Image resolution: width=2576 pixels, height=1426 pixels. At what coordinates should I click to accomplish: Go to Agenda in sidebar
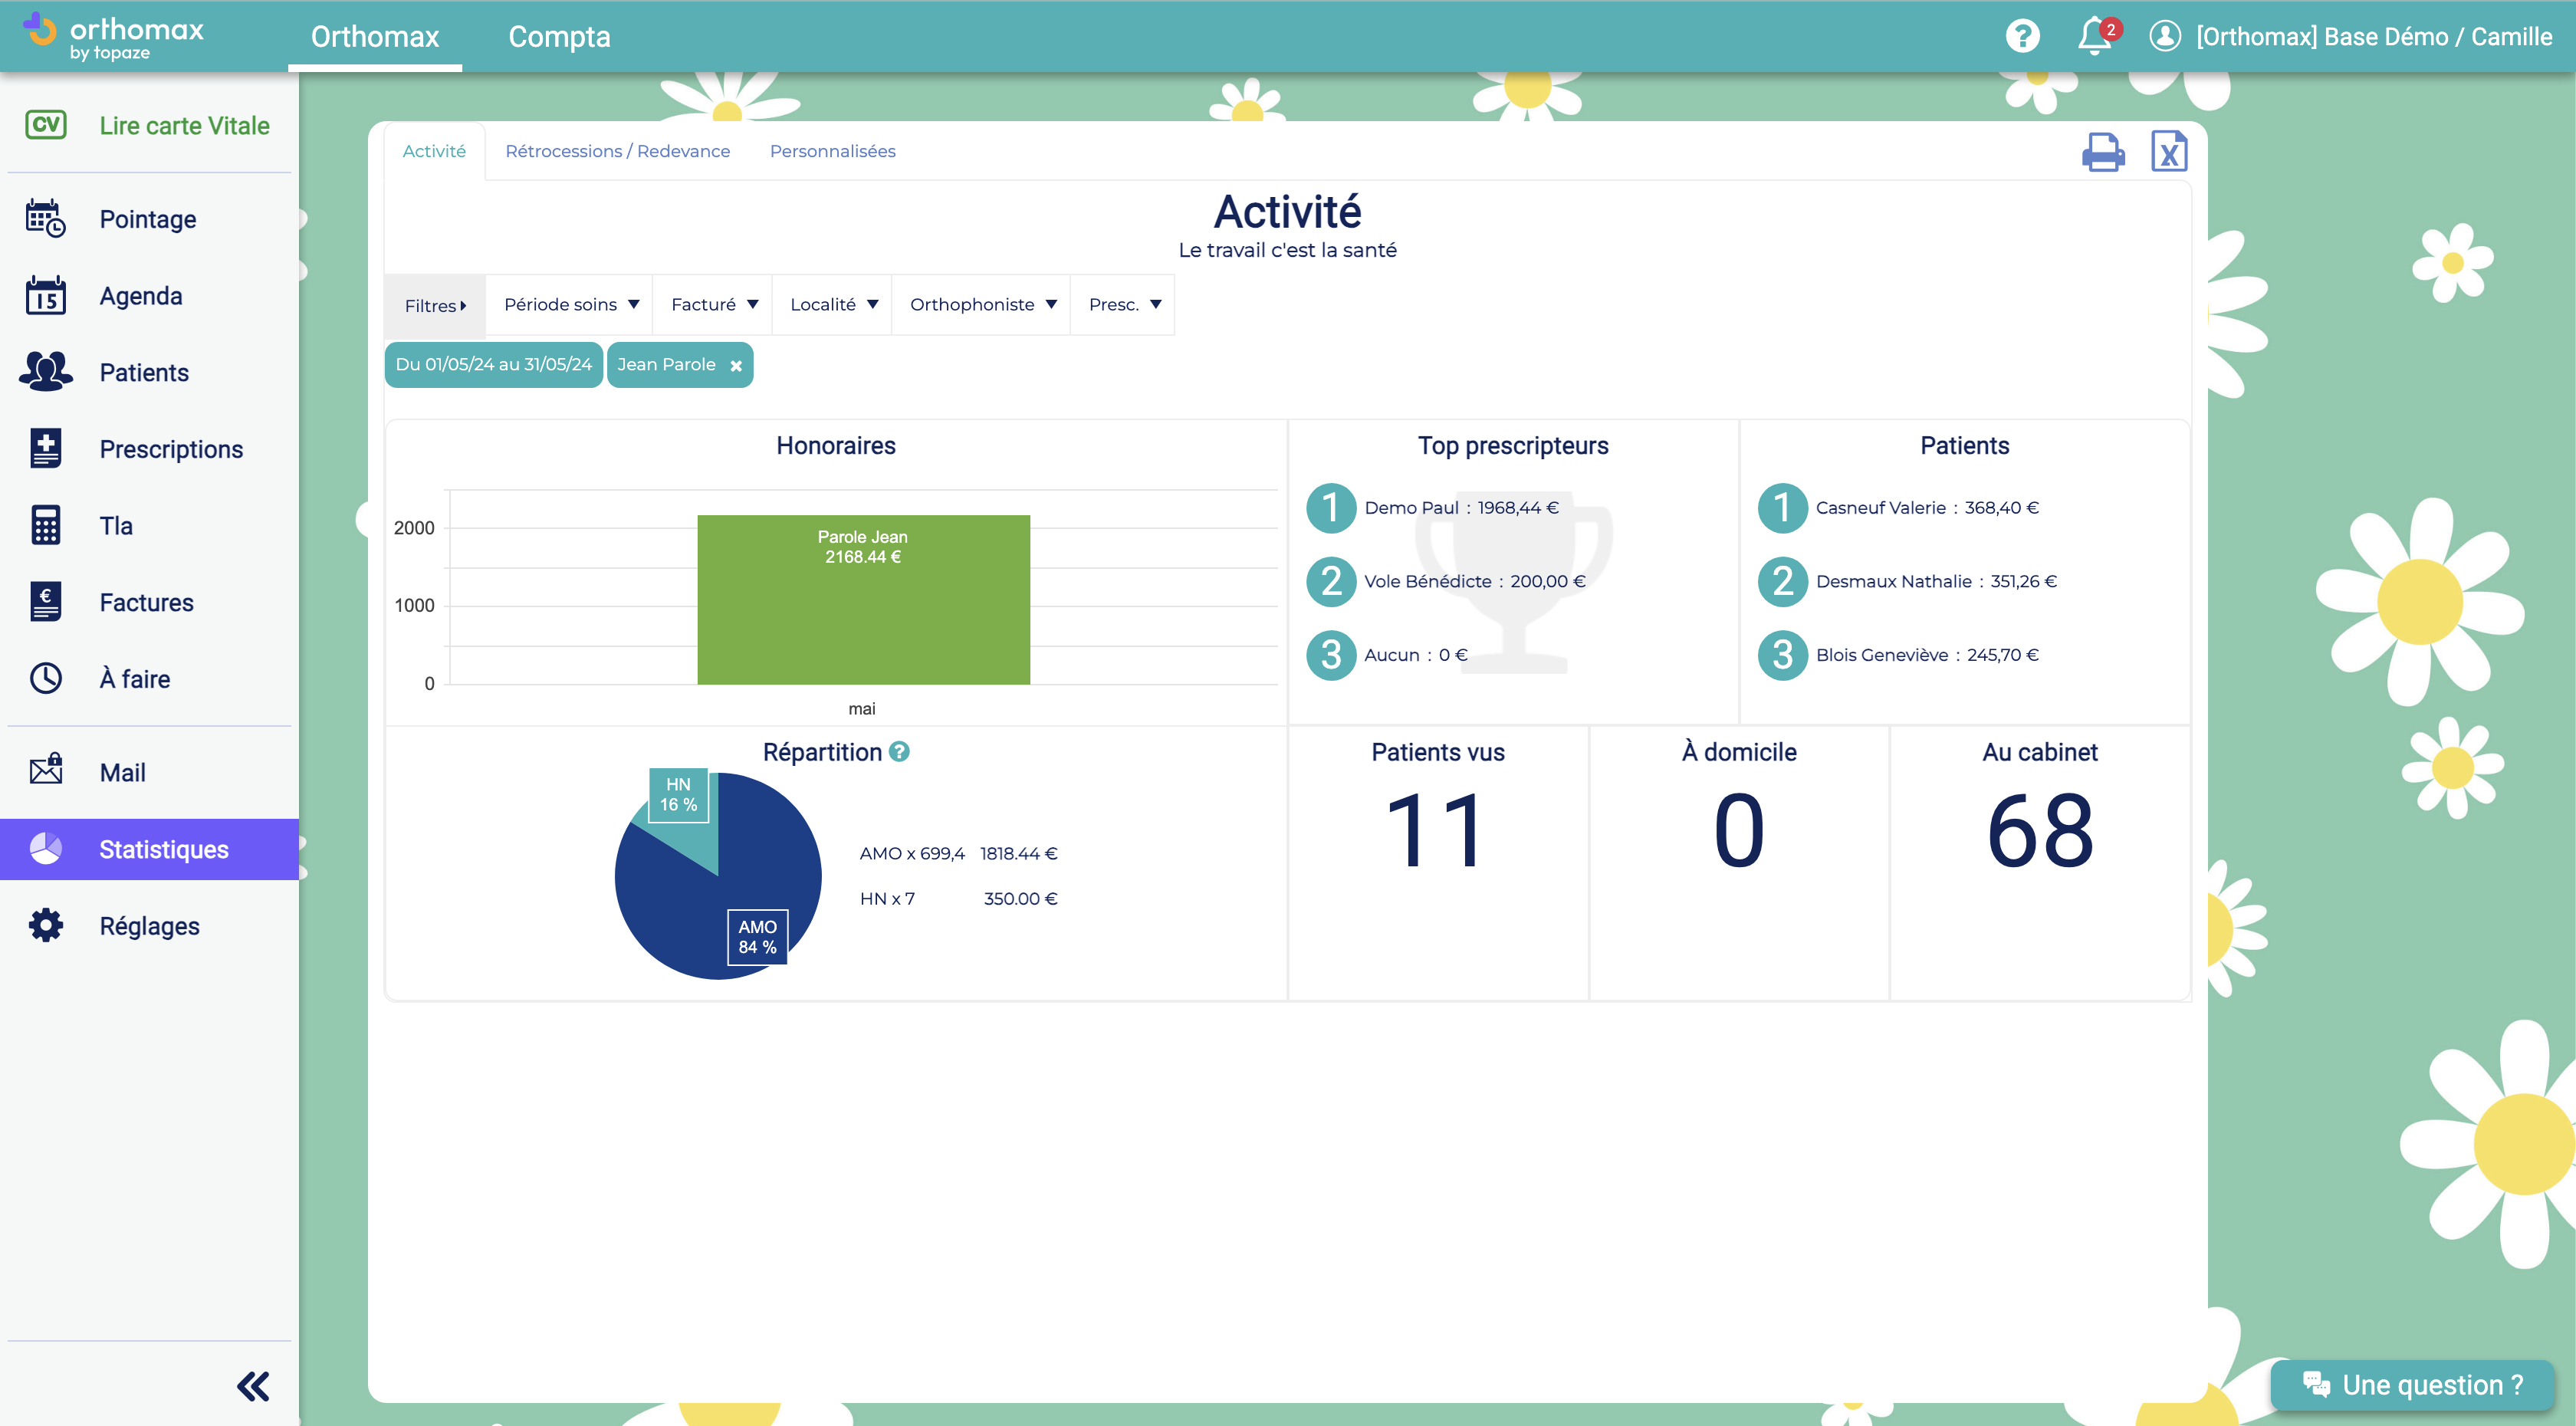tap(150, 296)
